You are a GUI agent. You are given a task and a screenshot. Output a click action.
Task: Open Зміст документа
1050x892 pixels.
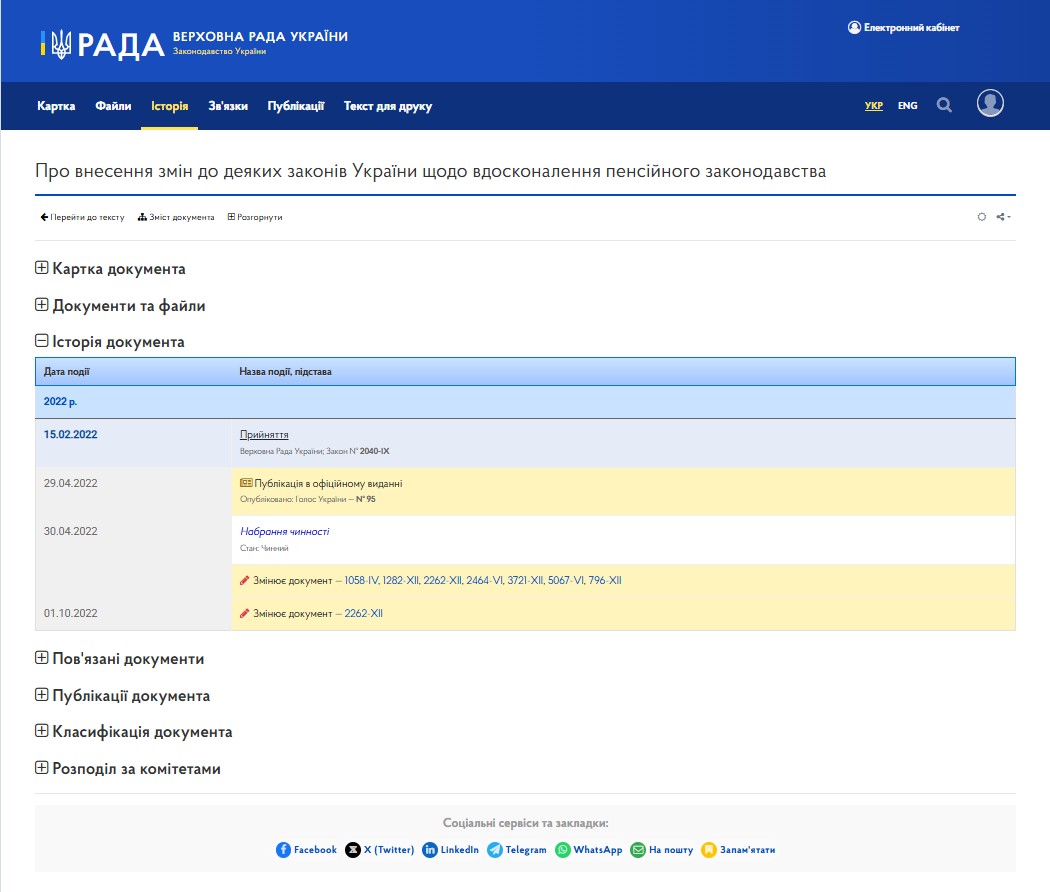(176, 217)
